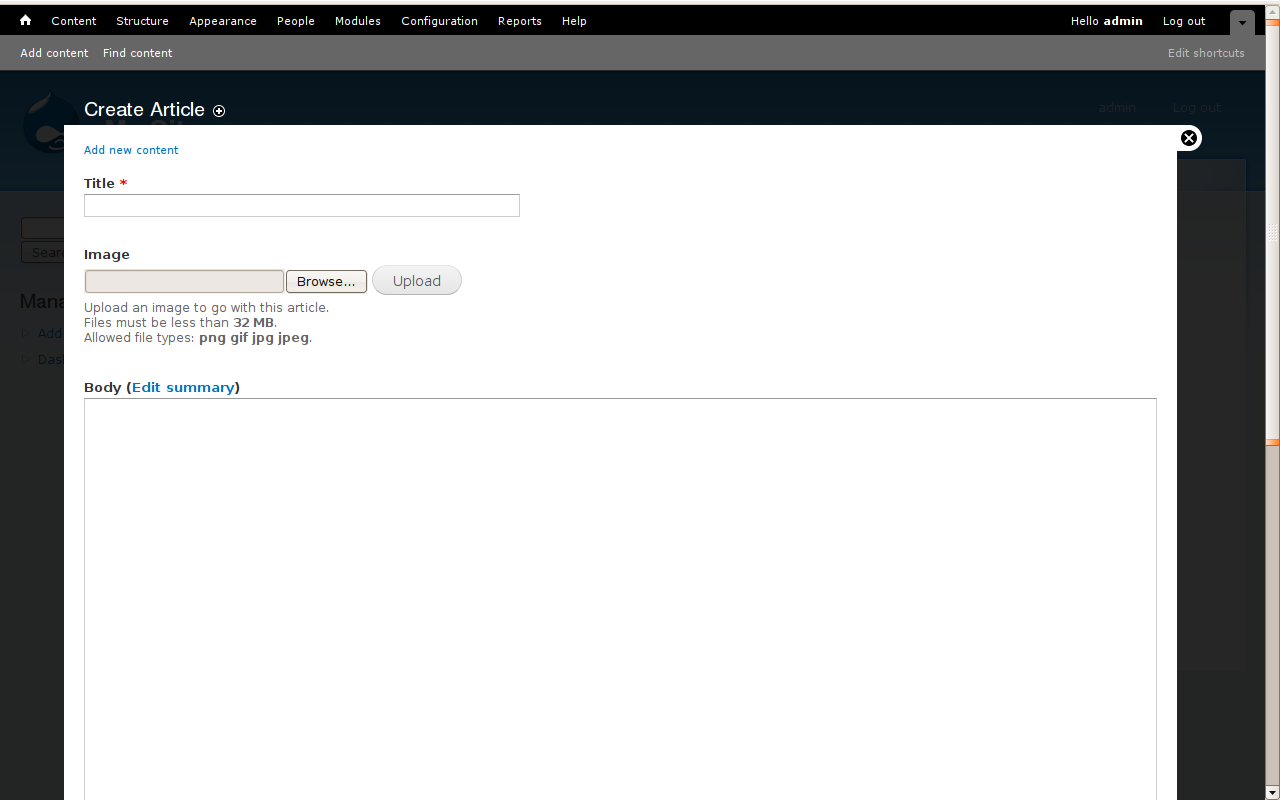
Task: Click the home icon in the admin toolbar
Action: 24,20
